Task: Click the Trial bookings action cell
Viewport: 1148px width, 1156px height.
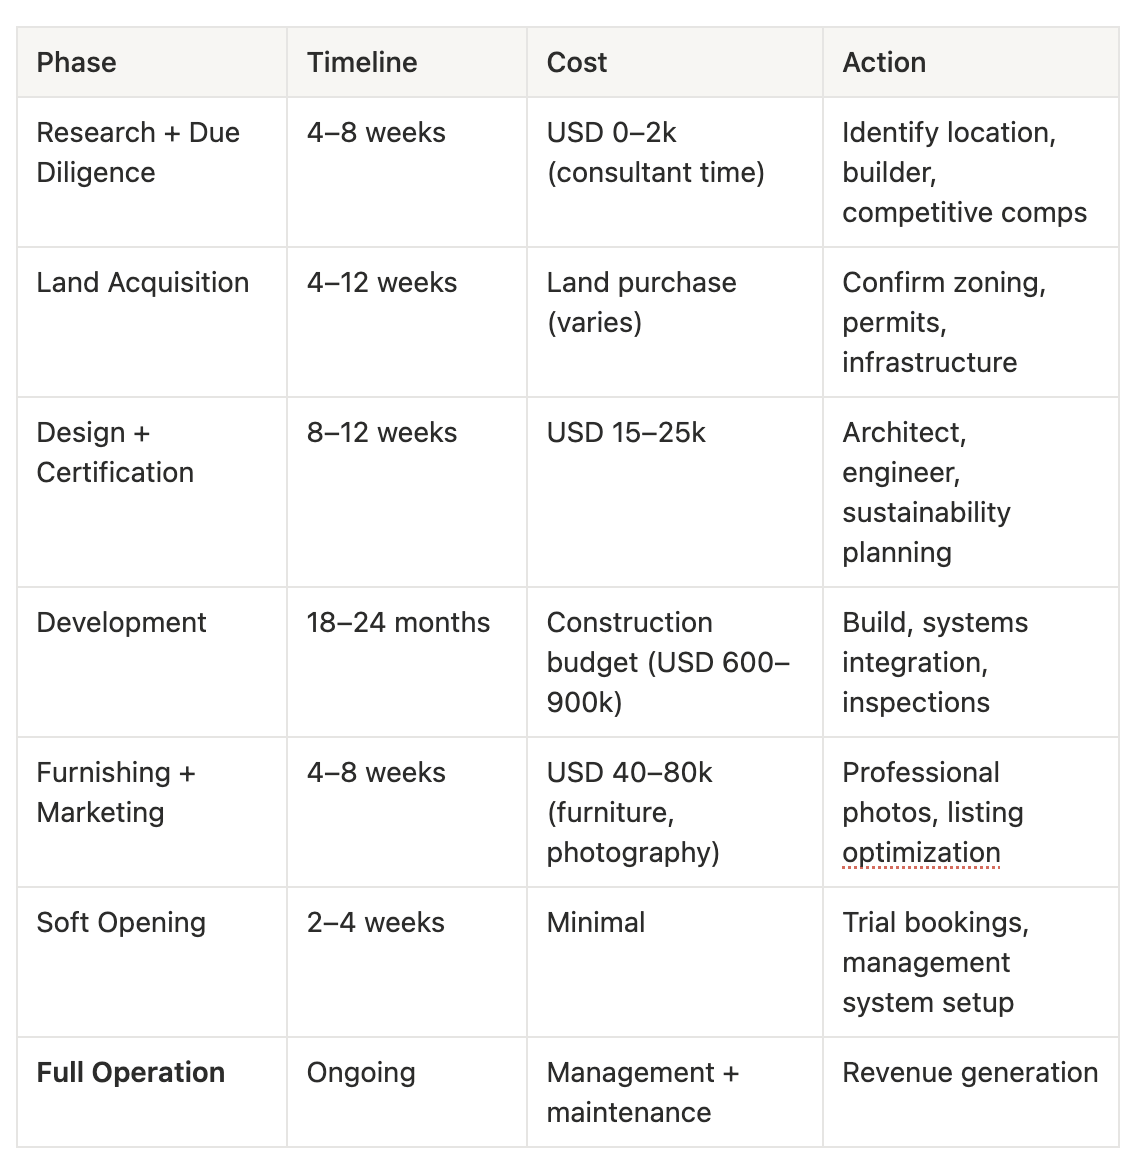Action: pos(970,962)
